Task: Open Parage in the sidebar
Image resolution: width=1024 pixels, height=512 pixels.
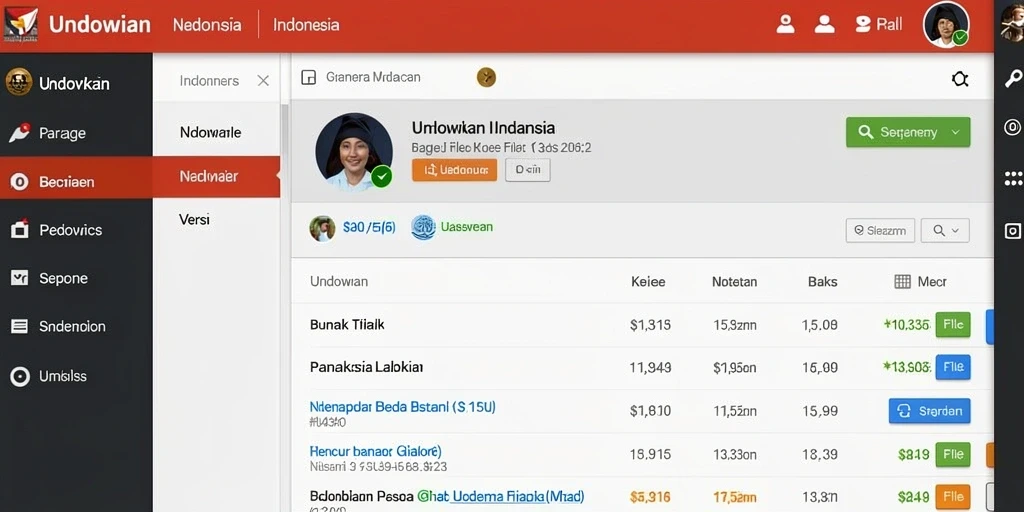Action: coord(76,133)
